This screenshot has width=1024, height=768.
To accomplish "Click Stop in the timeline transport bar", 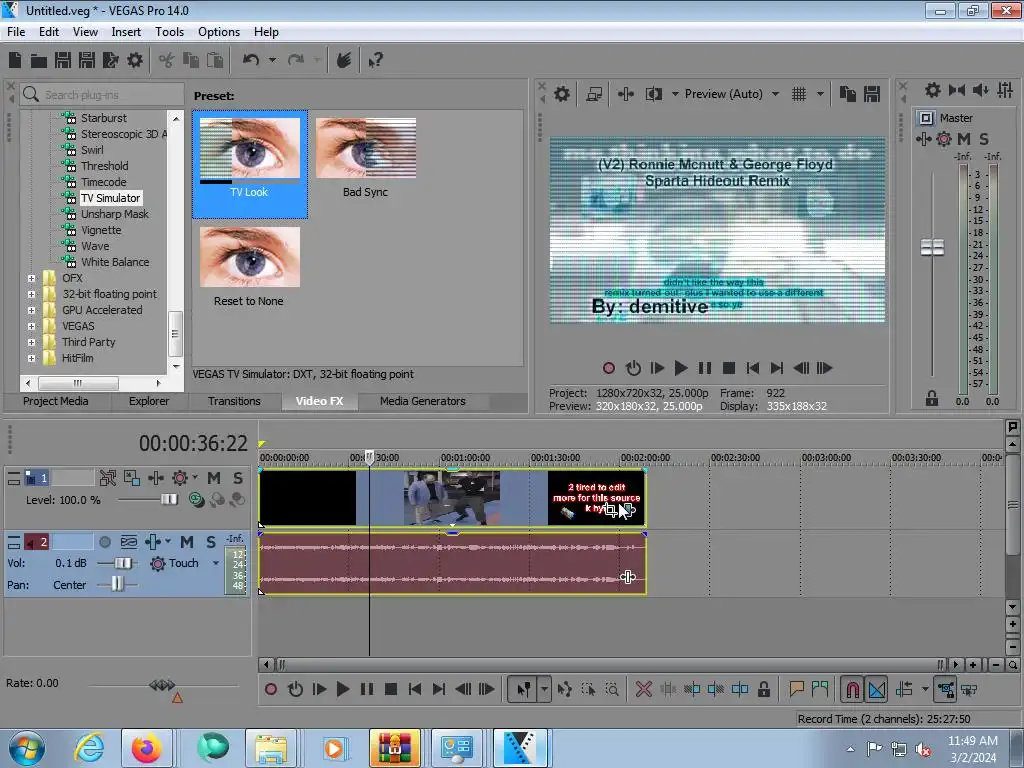I will (x=391, y=689).
